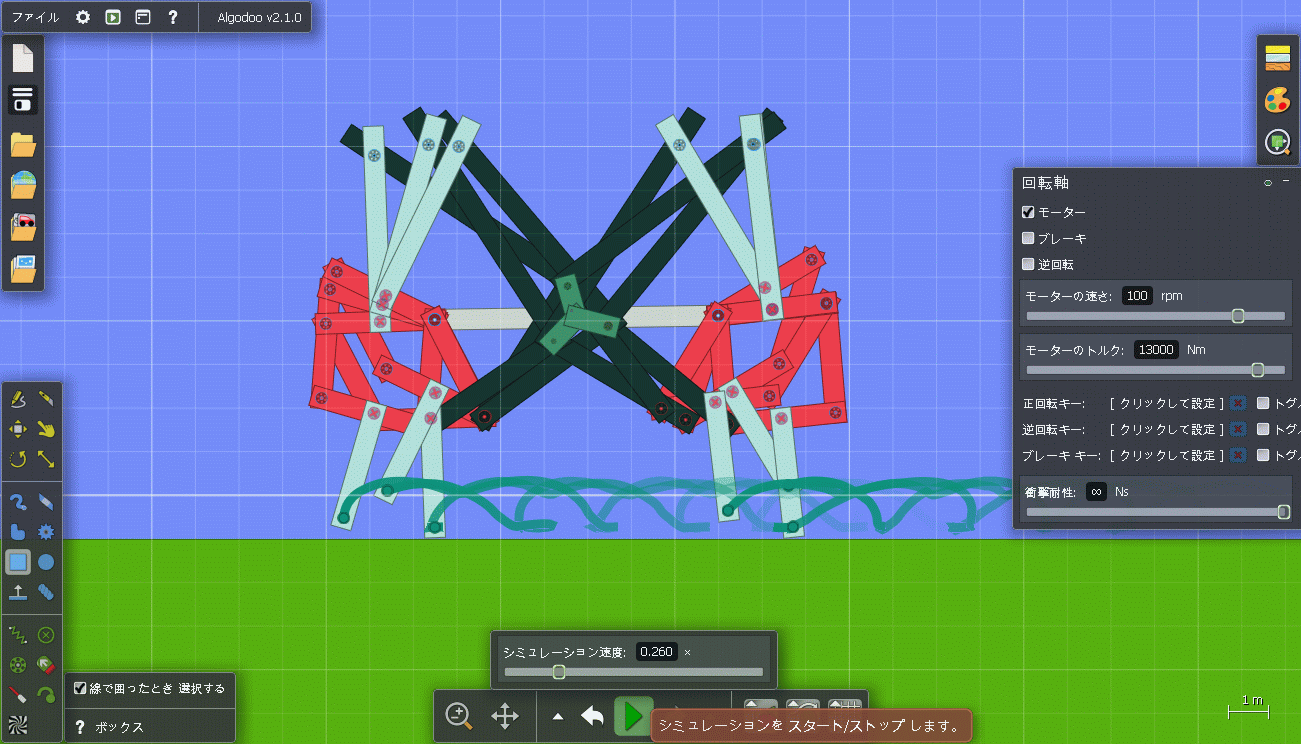Open the color palette icon
Viewport: 1301px width, 744px height.
1277,100
